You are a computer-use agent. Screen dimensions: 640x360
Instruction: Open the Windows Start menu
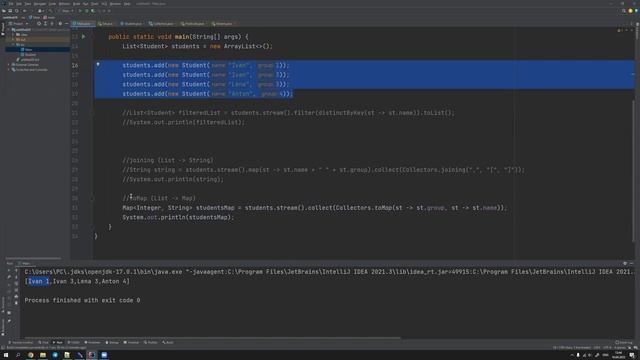(6, 355)
